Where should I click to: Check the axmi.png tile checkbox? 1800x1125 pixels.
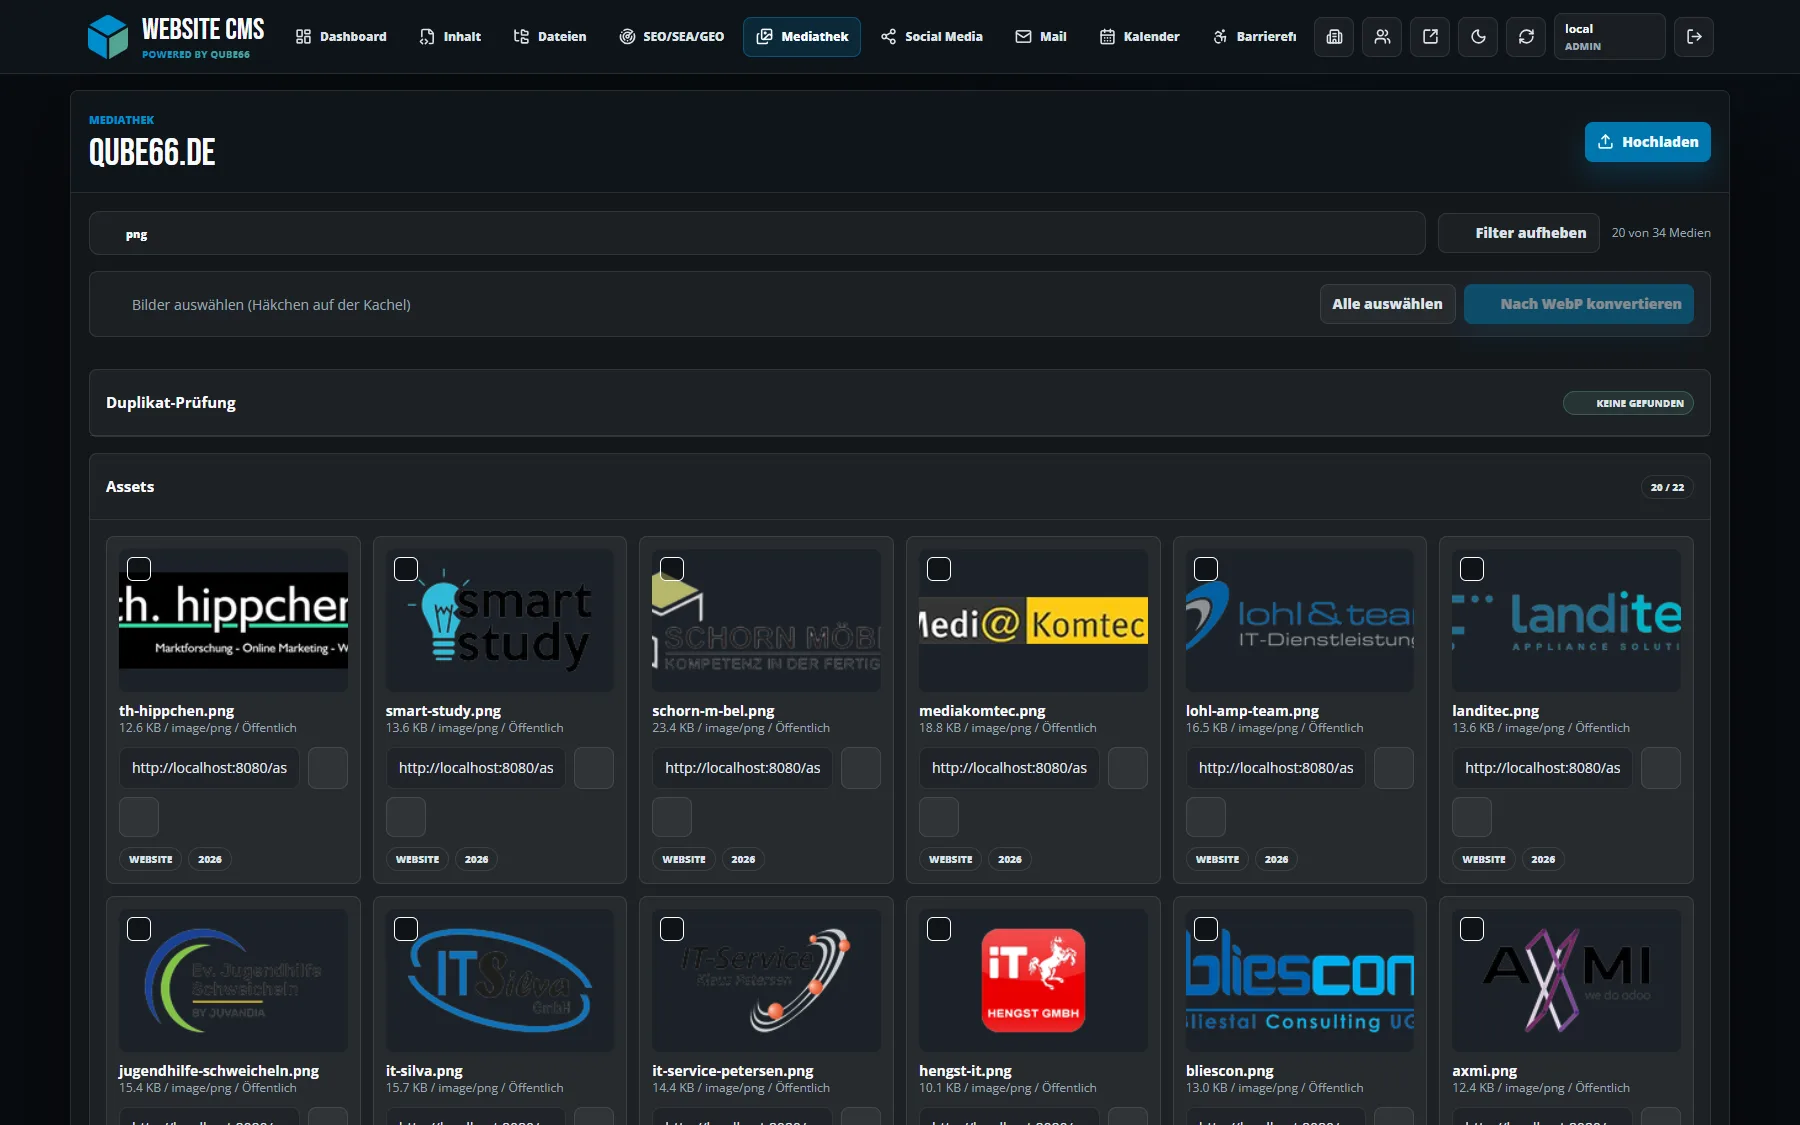point(1472,929)
